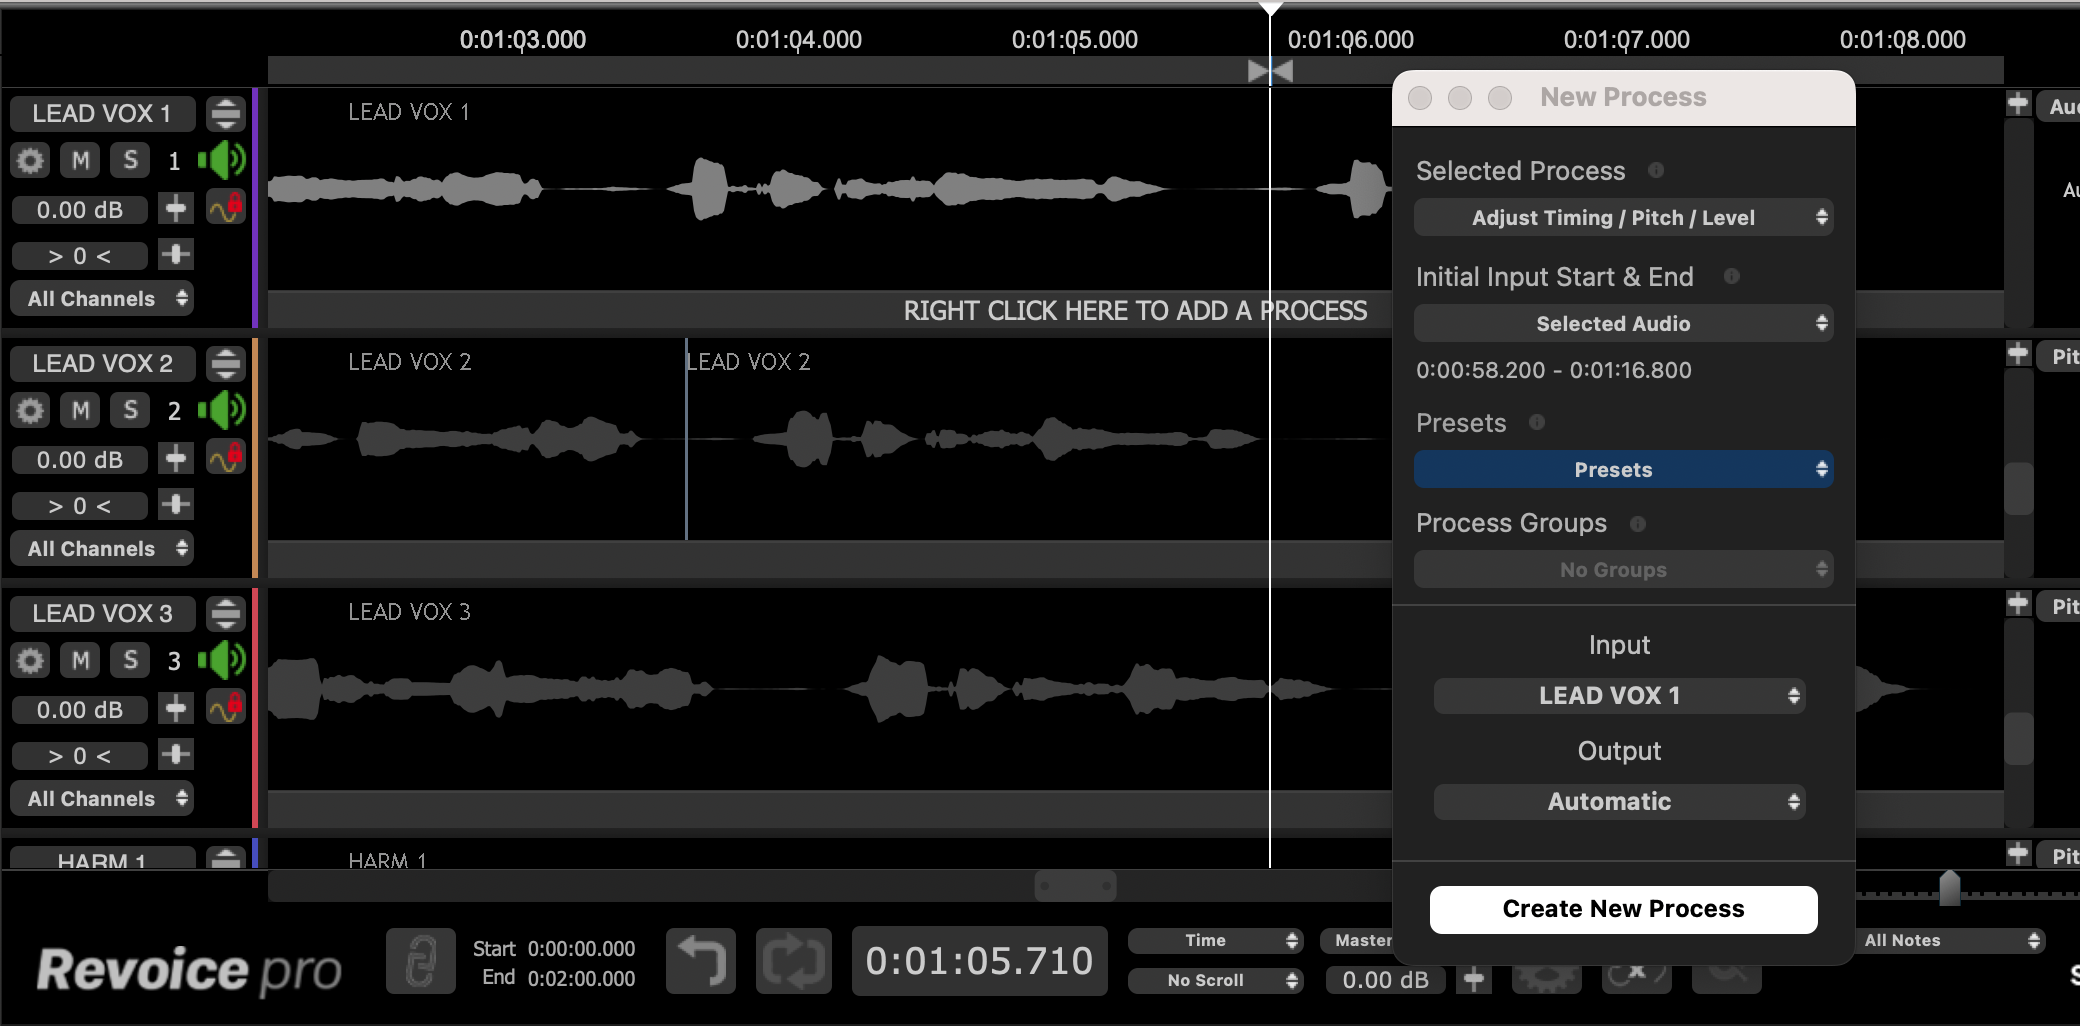Click the LEAD VOX 2 track name button
This screenshot has width=2080, height=1026.
point(103,363)
